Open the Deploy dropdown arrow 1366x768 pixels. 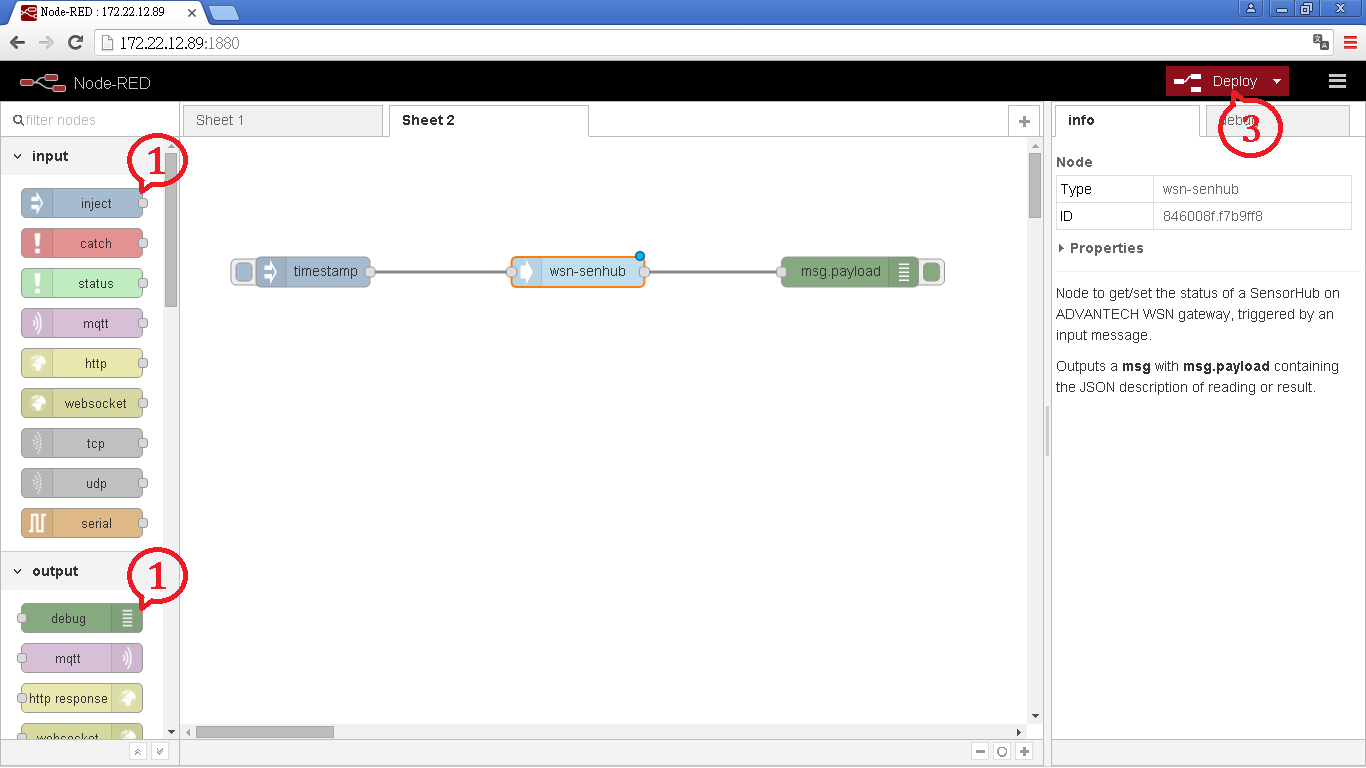coord(1277,82)
